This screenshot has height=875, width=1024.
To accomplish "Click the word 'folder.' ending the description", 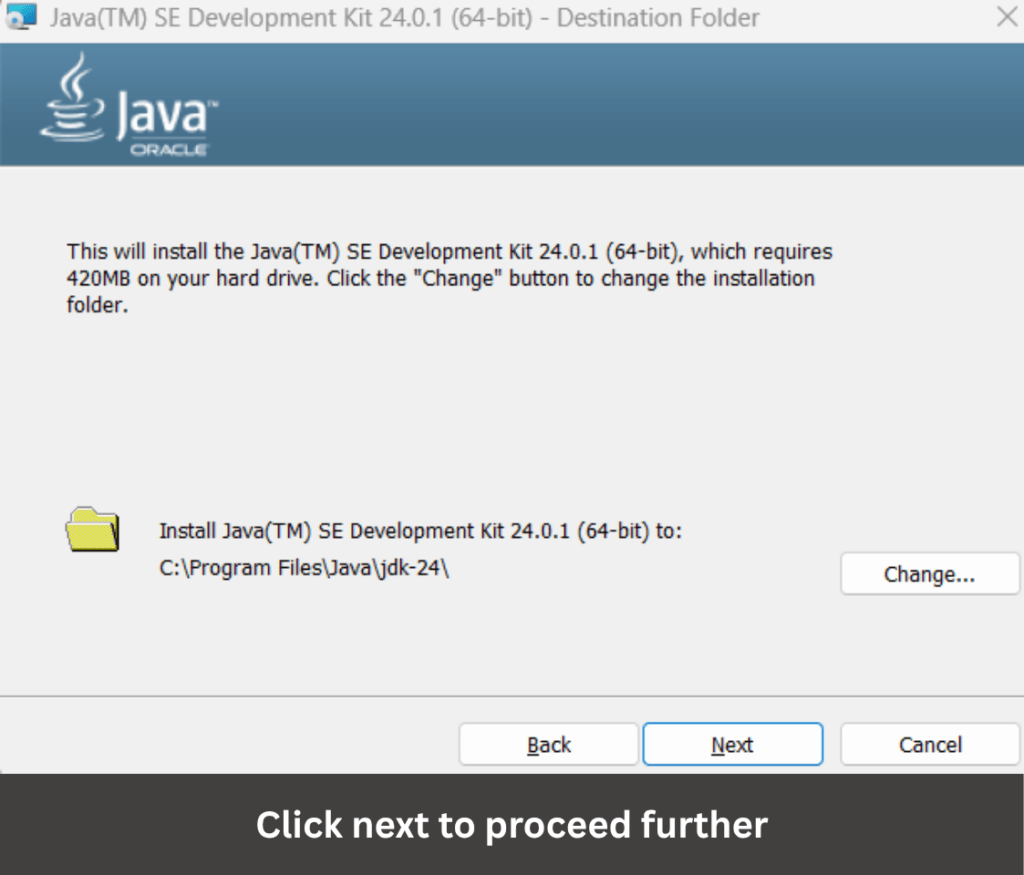I will [x=97, y=305].
